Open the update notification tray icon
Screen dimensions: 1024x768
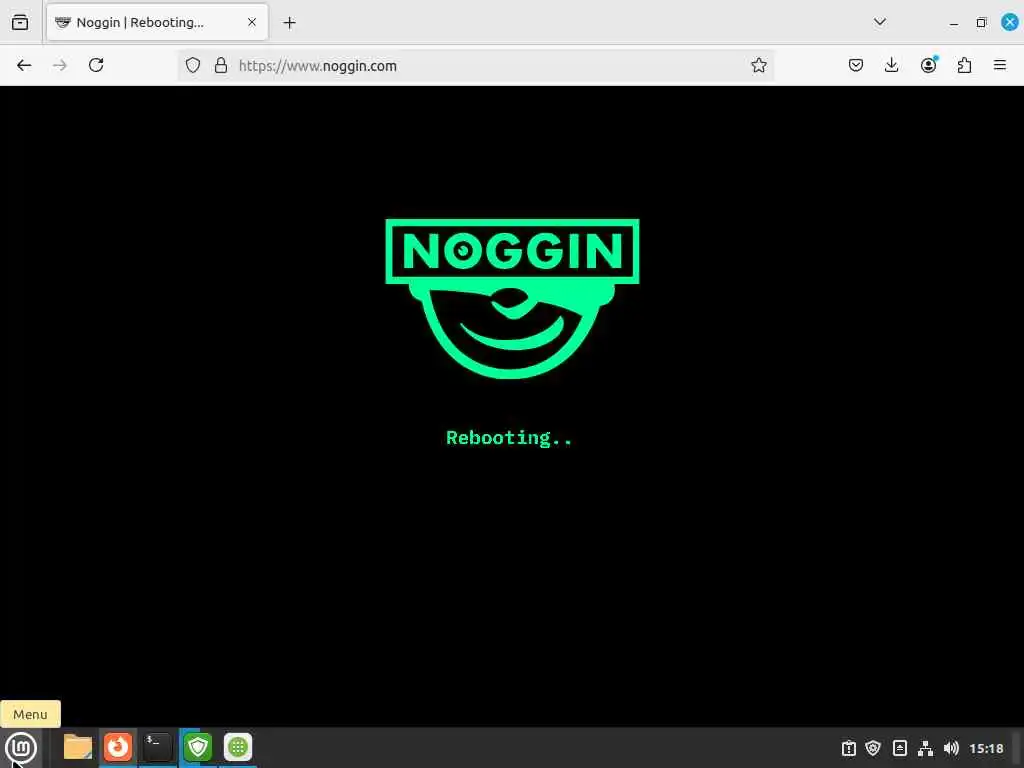click(x=848, y=748)
